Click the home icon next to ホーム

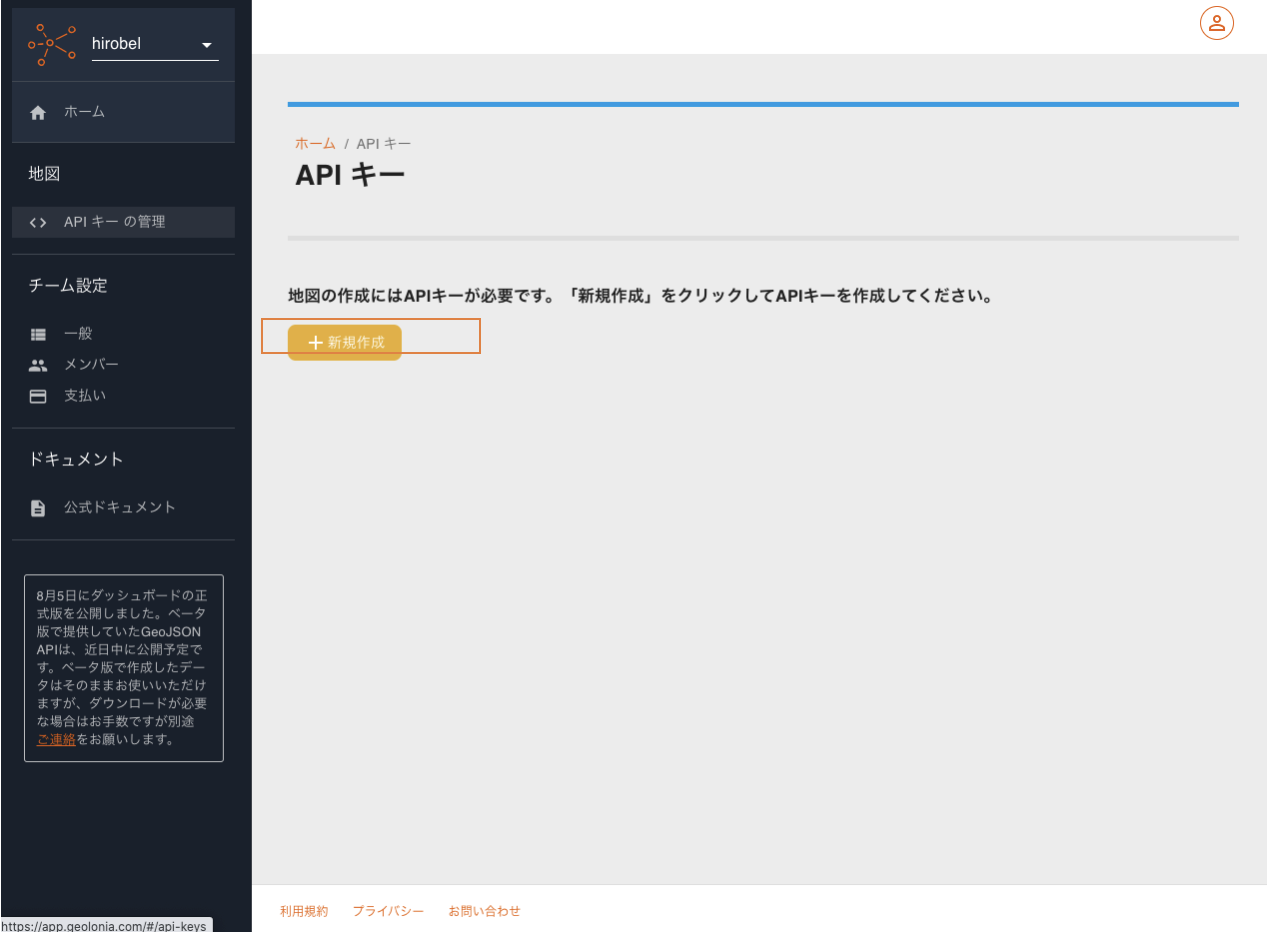coord(38,111)
